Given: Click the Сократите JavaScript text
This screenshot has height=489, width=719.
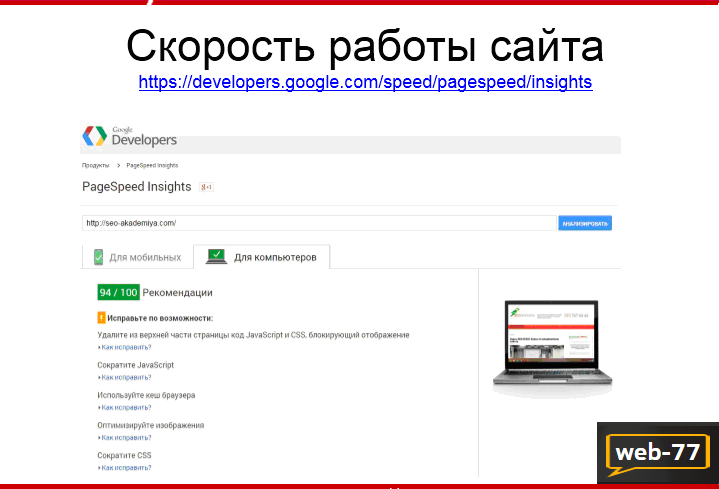Looking at the screenshot, I should pyautogui.click(x=136, y=365).
